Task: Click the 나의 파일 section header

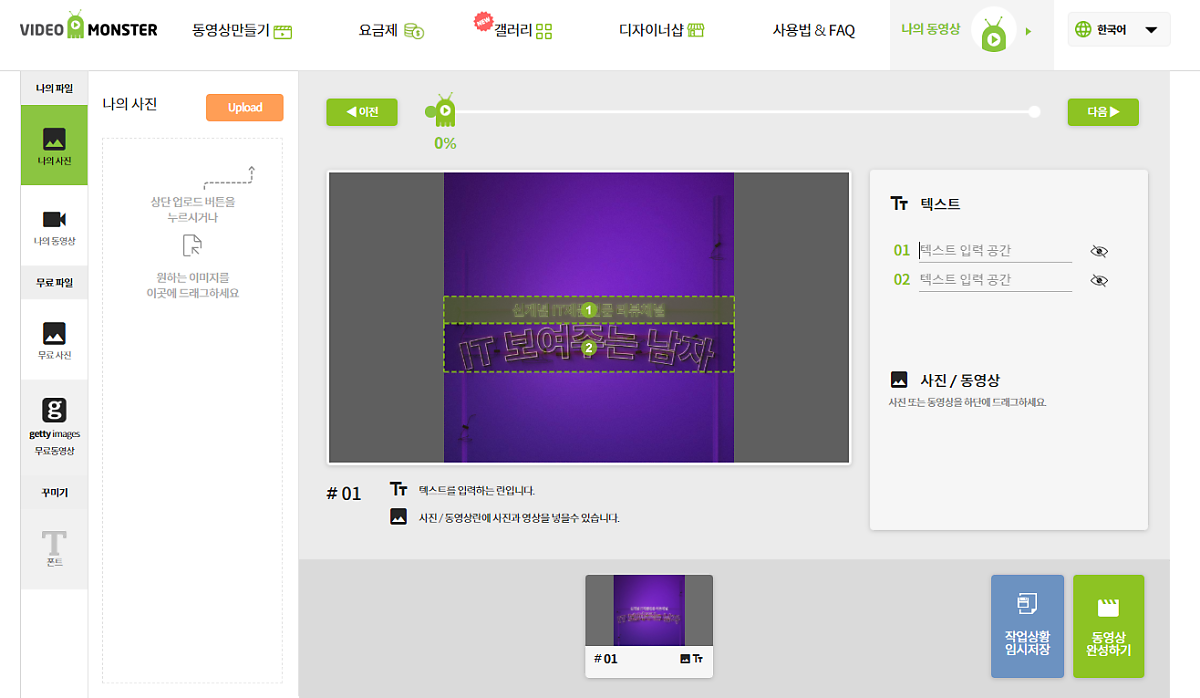Action: 54,88
